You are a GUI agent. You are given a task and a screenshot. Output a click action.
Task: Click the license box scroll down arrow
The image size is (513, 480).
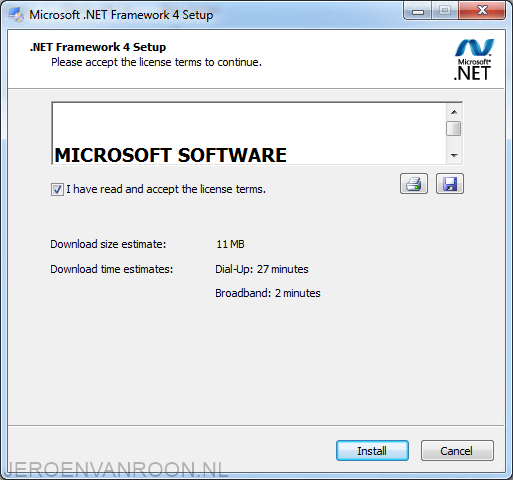click(x=454, y=155)
